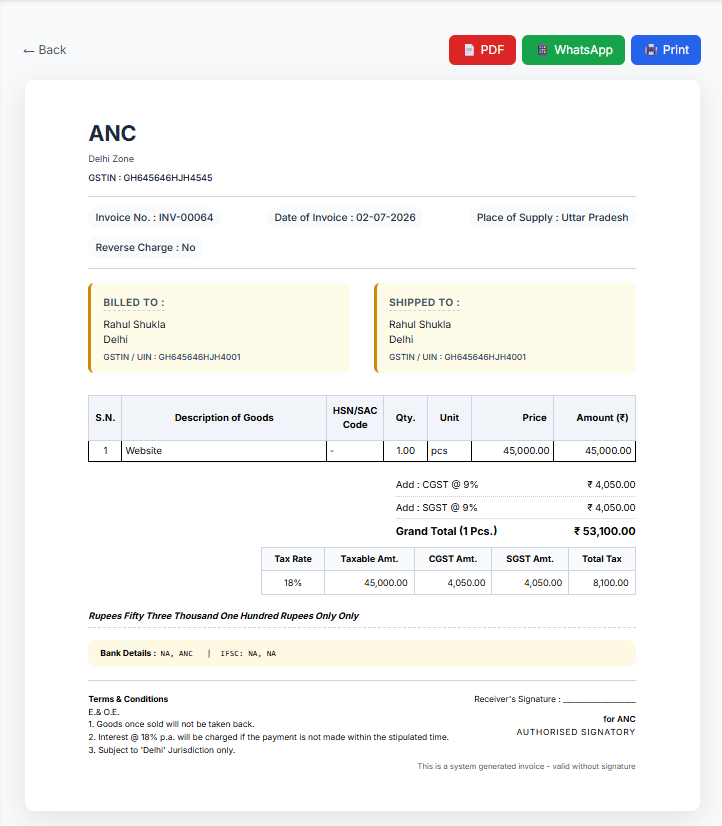Select the Website item description cell
Image resolution: width=722 pixels, height=826 pixels.
tap(224, 451)
